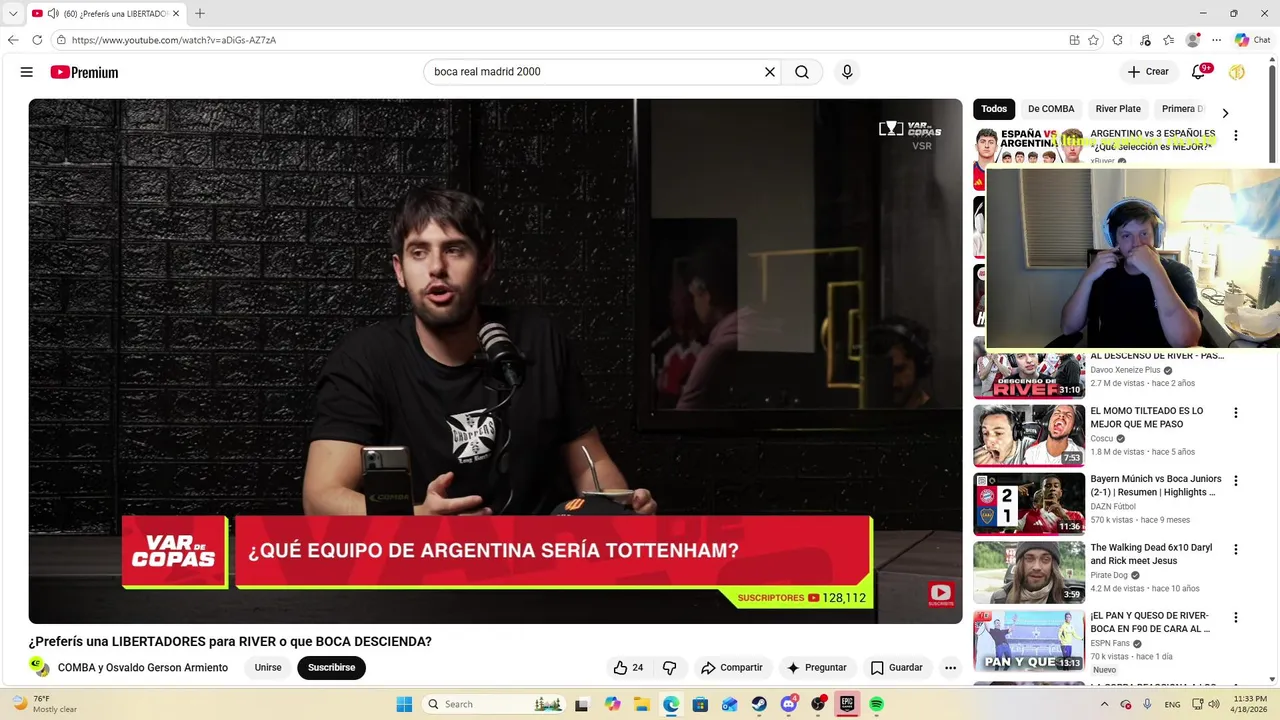Start voice search with microphone

click(x=847, y=72)
